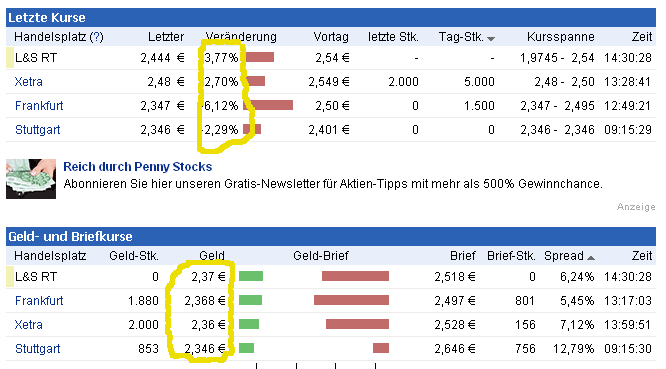666x369 pixels.
Task: Toggle Spread column sort arrow
Action: click(x=591, y=257)
